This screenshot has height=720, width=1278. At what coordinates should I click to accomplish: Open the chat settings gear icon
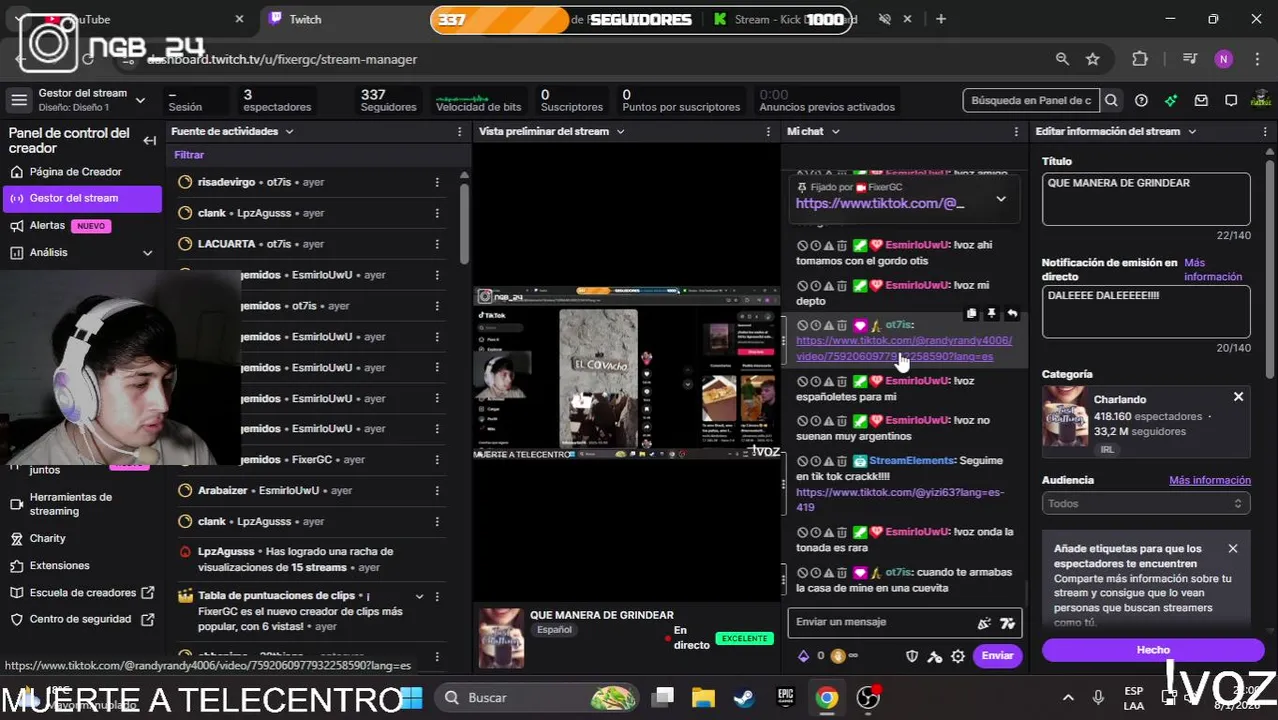958,656
